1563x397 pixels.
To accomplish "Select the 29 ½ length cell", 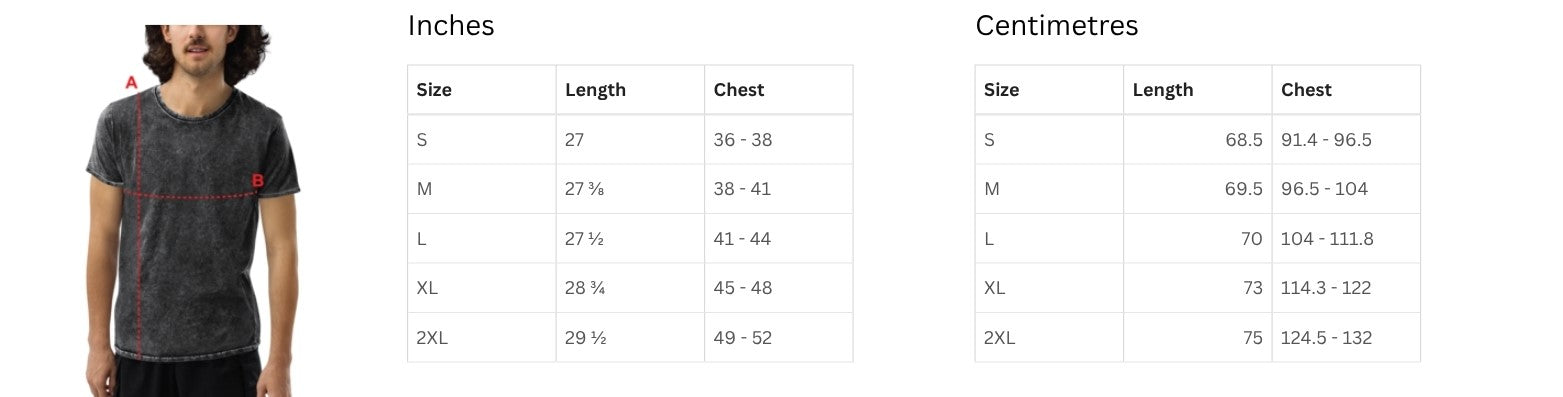I will 630,338.
